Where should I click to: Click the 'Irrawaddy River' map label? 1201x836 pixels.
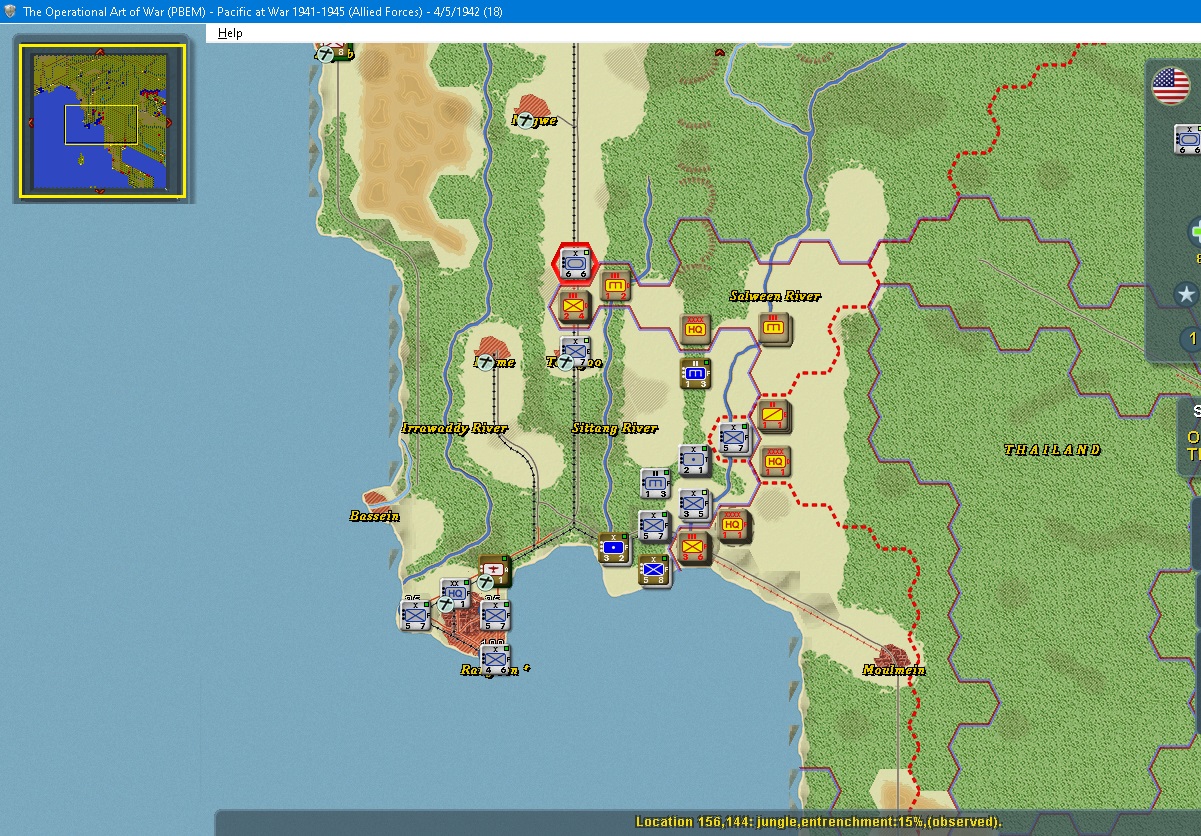[x=454, y=428]
